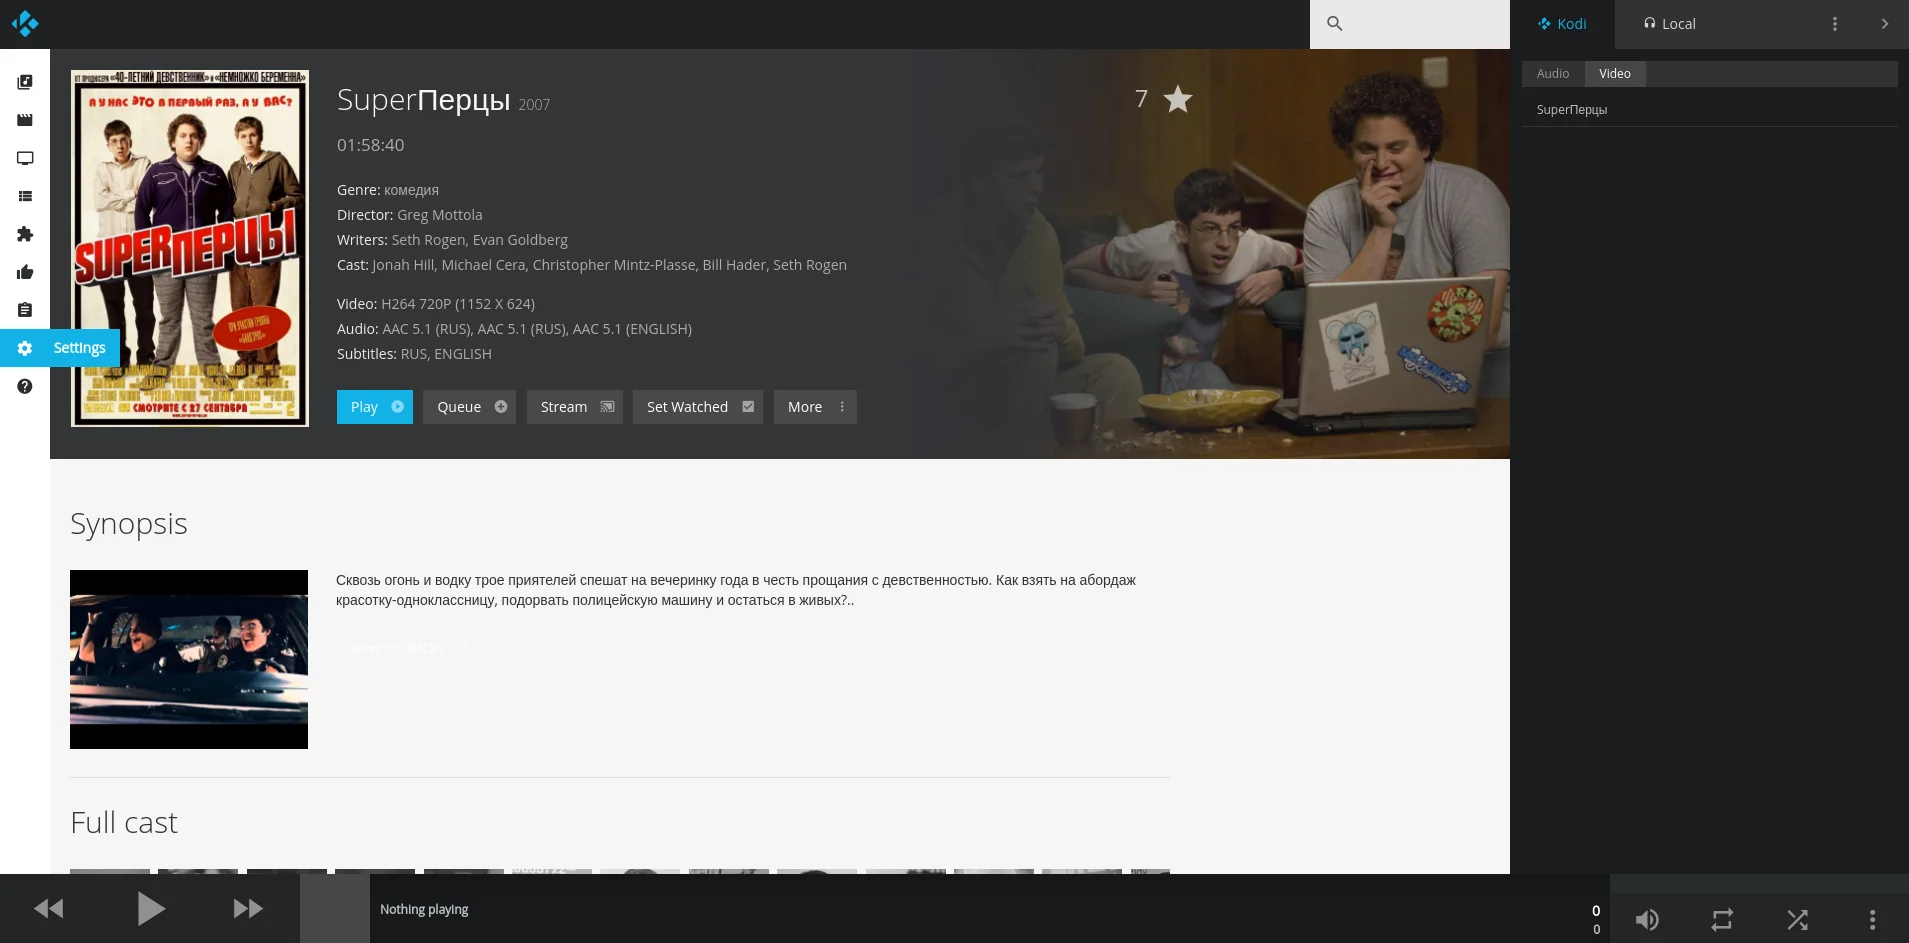Skip to next track button
Image resolution: width=1909 pixels, height=943 pixels.
248,909
